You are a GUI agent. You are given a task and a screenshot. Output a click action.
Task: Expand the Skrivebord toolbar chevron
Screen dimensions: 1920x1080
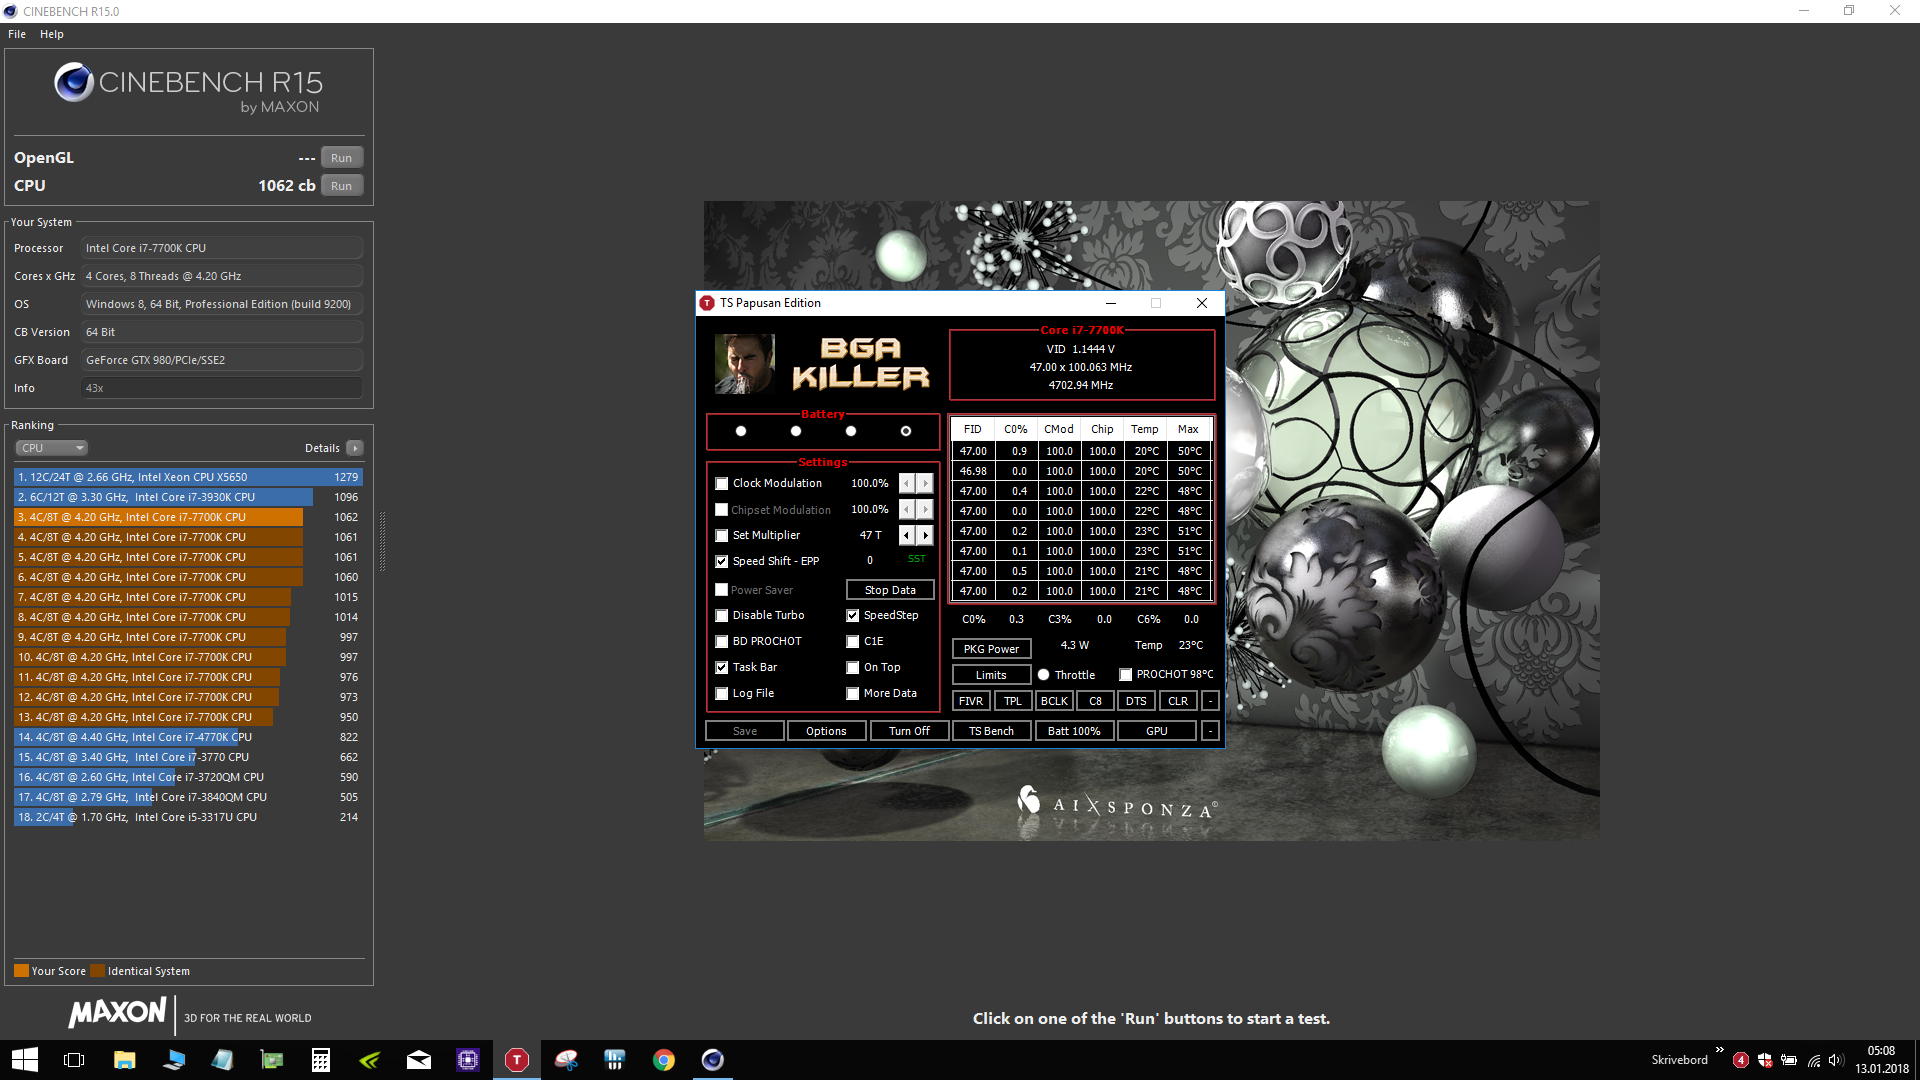[x=1719, y=1050]
